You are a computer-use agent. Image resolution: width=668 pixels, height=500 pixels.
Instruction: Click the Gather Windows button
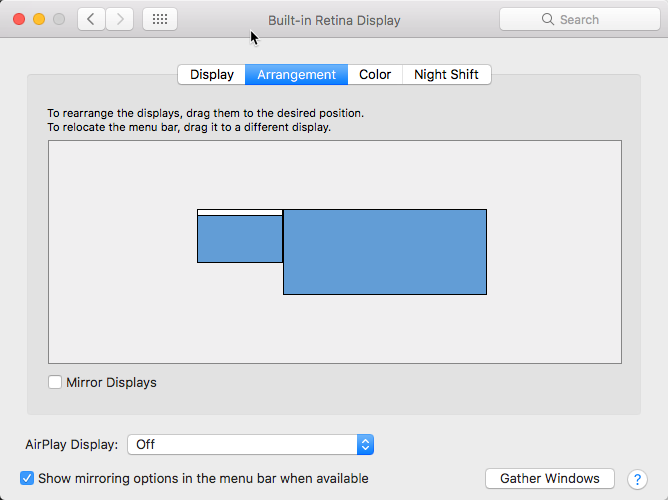click(550, 478)
